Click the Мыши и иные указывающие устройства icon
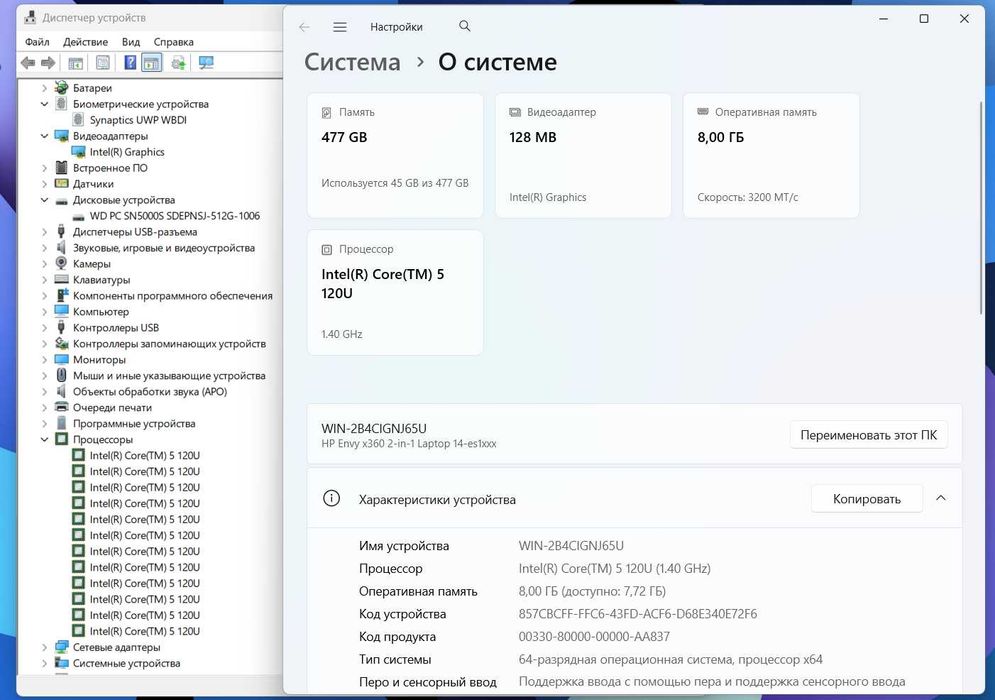Image resolution: width=995 pixels, height=700 pixels. pyautogui.click(x=62, y=375)
